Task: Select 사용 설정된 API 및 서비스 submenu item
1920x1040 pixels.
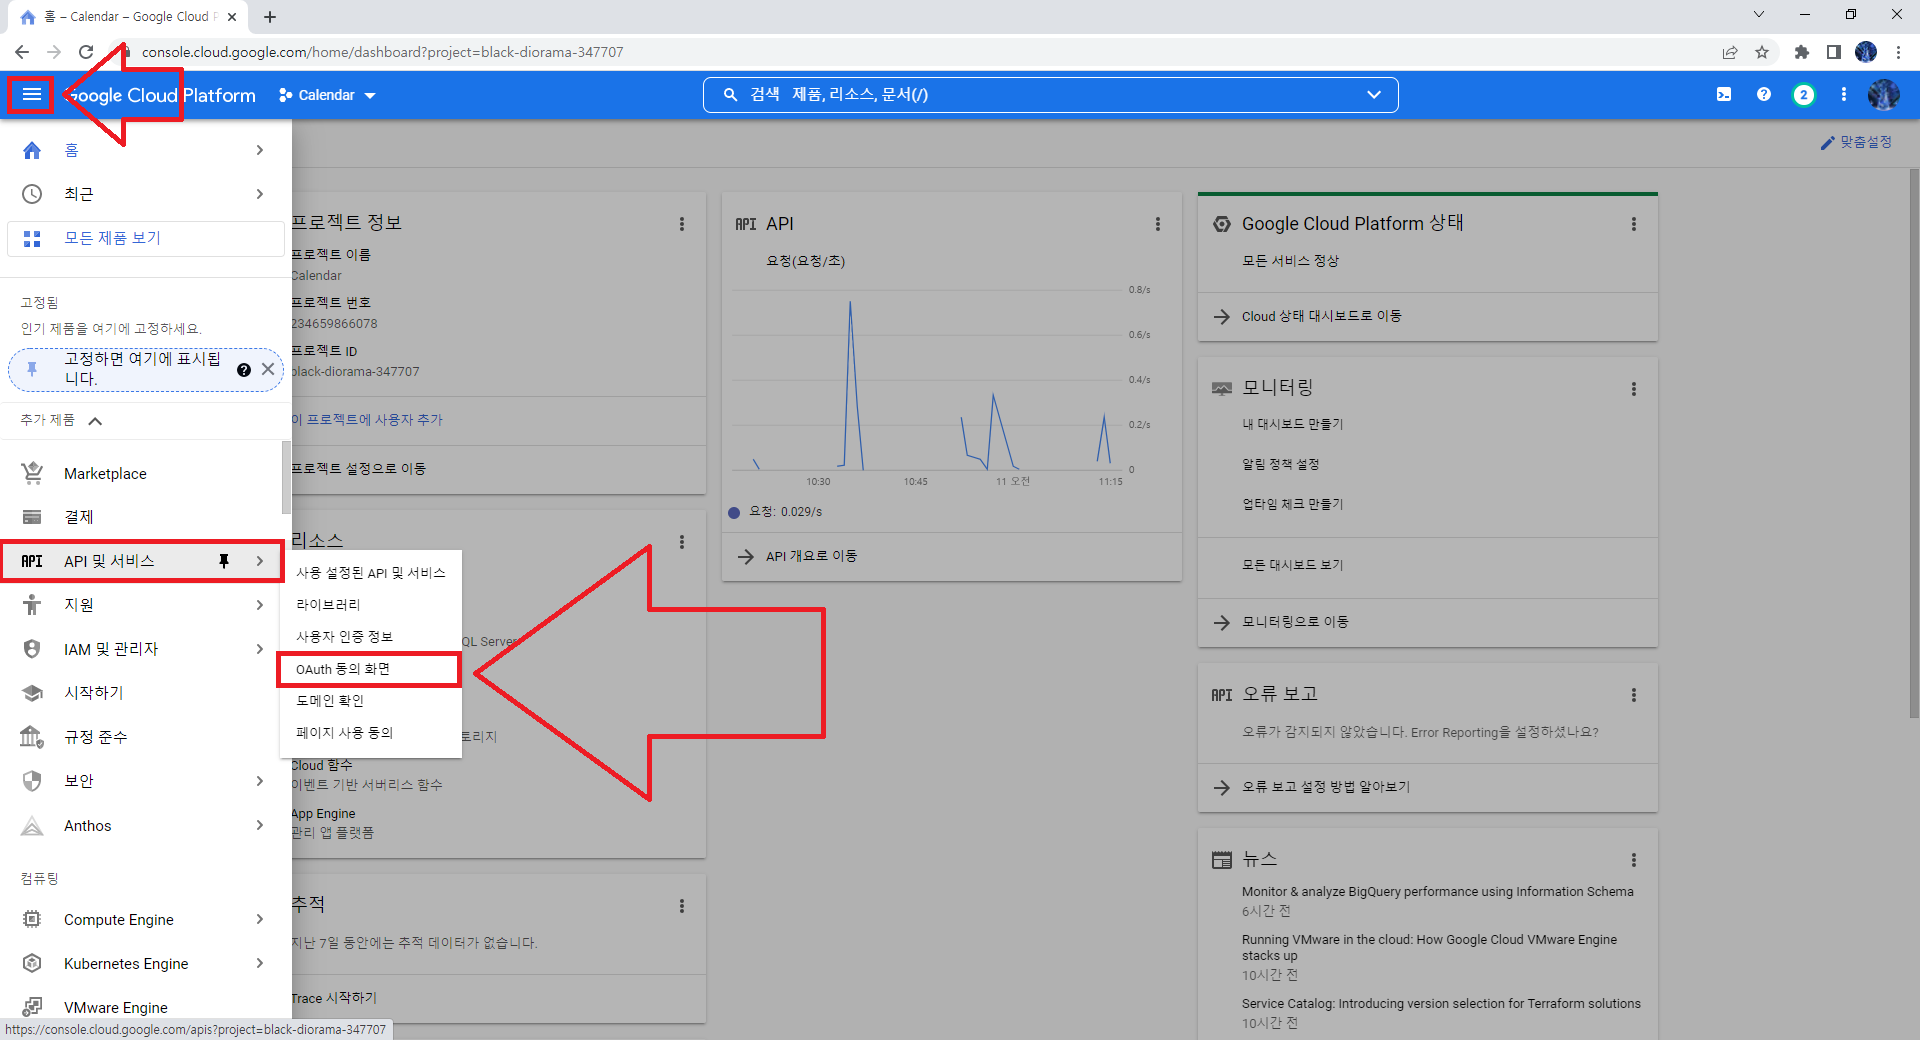Action: coord(371,573)
